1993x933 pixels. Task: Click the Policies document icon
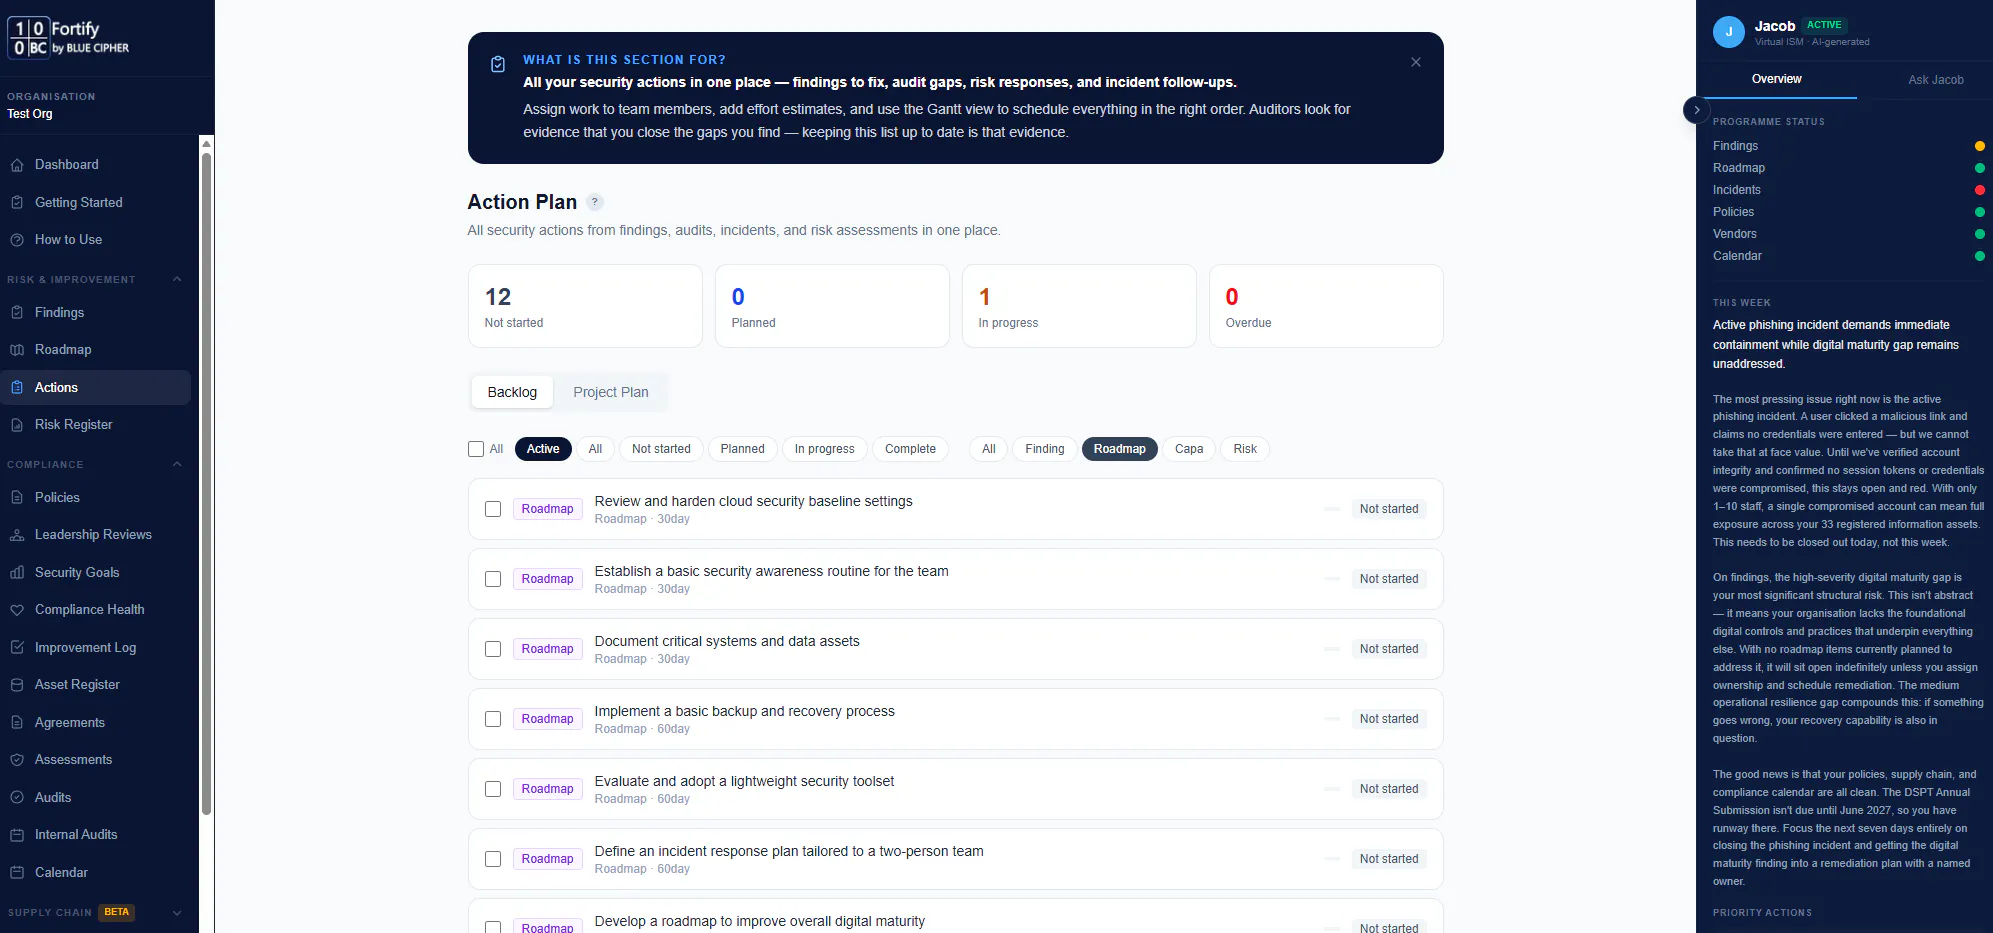(17, 497)
